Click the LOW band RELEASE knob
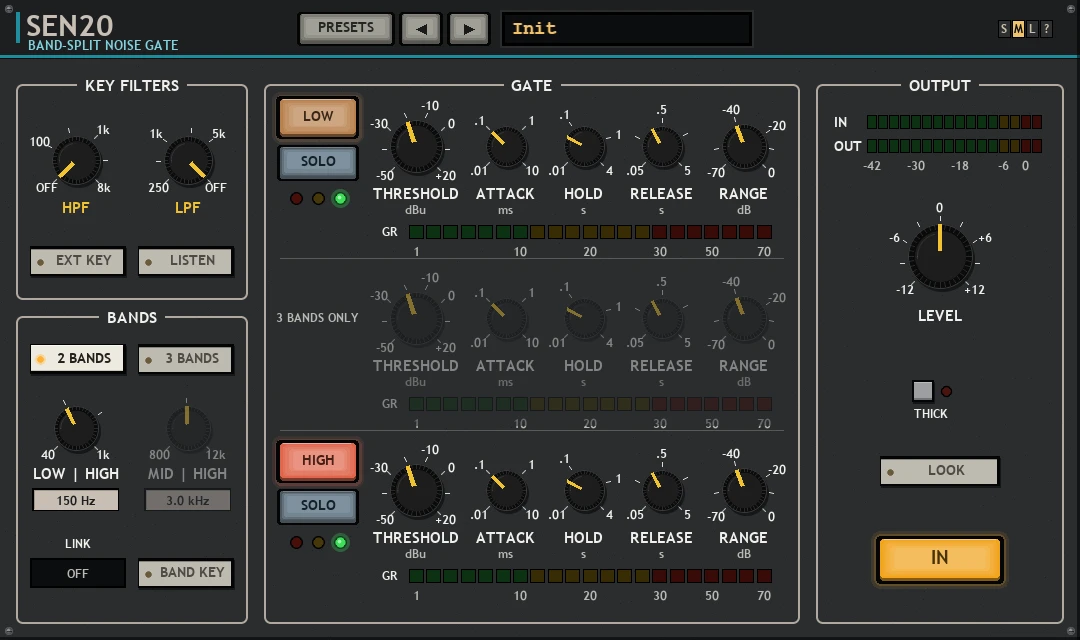The width and height of the screenshot is (1080, 640). (x=662, y=147)
